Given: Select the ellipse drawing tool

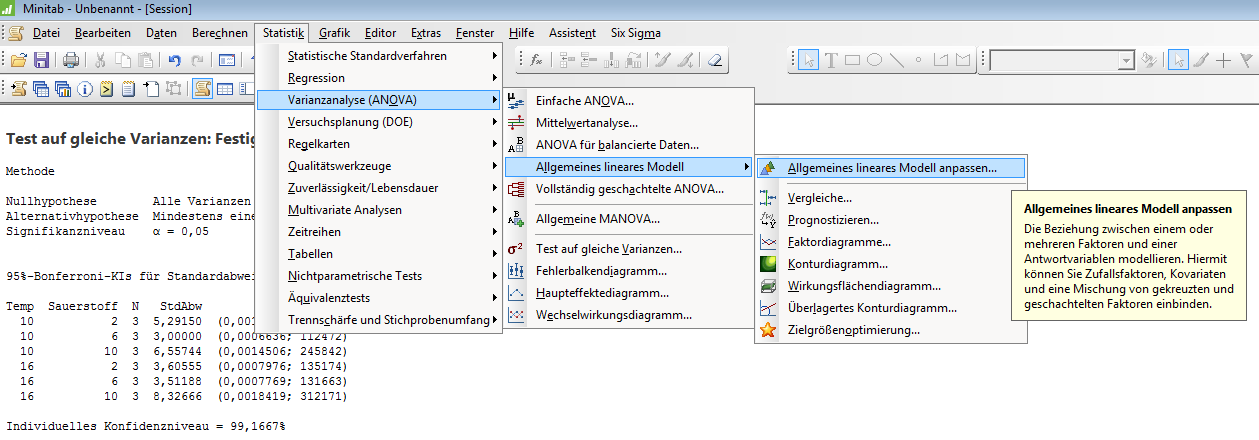Looking at the screenshot, I should pos(875,60).
